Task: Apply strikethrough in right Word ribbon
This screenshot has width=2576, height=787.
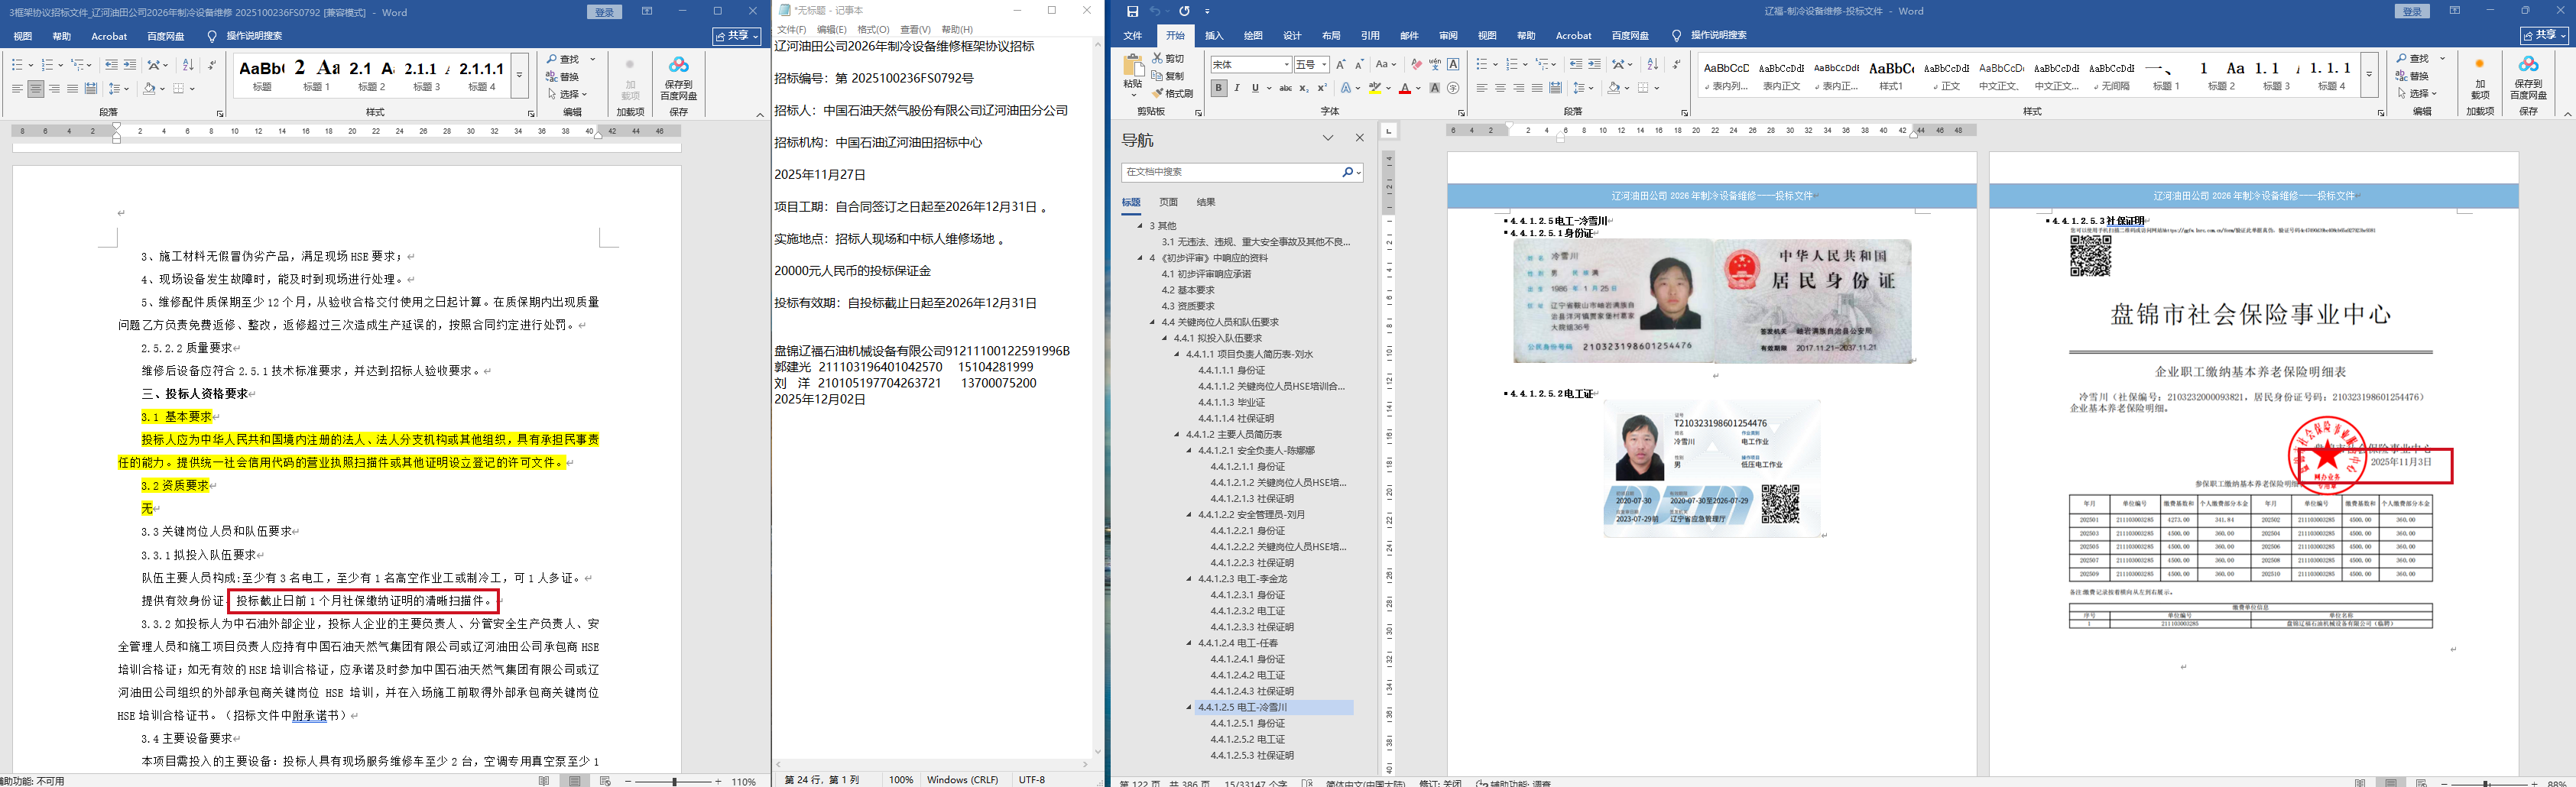Action: [x=1285, y=88]
